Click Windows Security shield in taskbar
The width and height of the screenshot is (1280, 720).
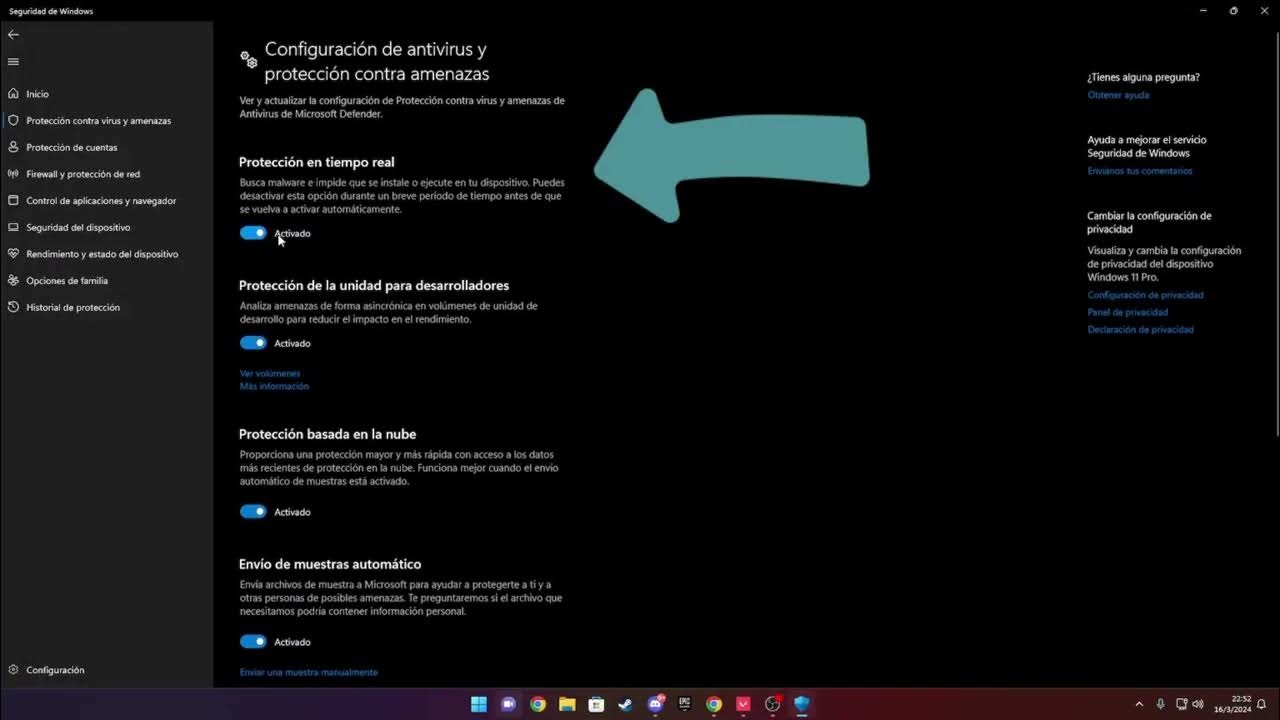click(801, 704)
